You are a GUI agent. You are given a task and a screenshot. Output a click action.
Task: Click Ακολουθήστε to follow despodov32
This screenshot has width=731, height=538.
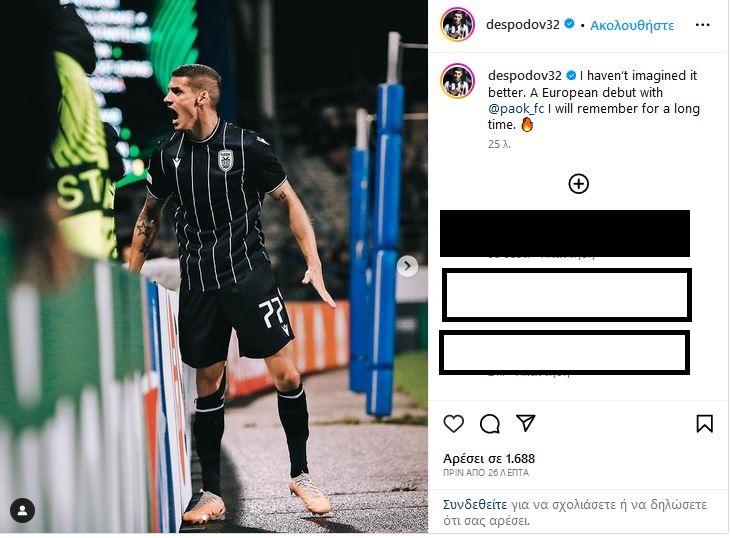(632, 25)
